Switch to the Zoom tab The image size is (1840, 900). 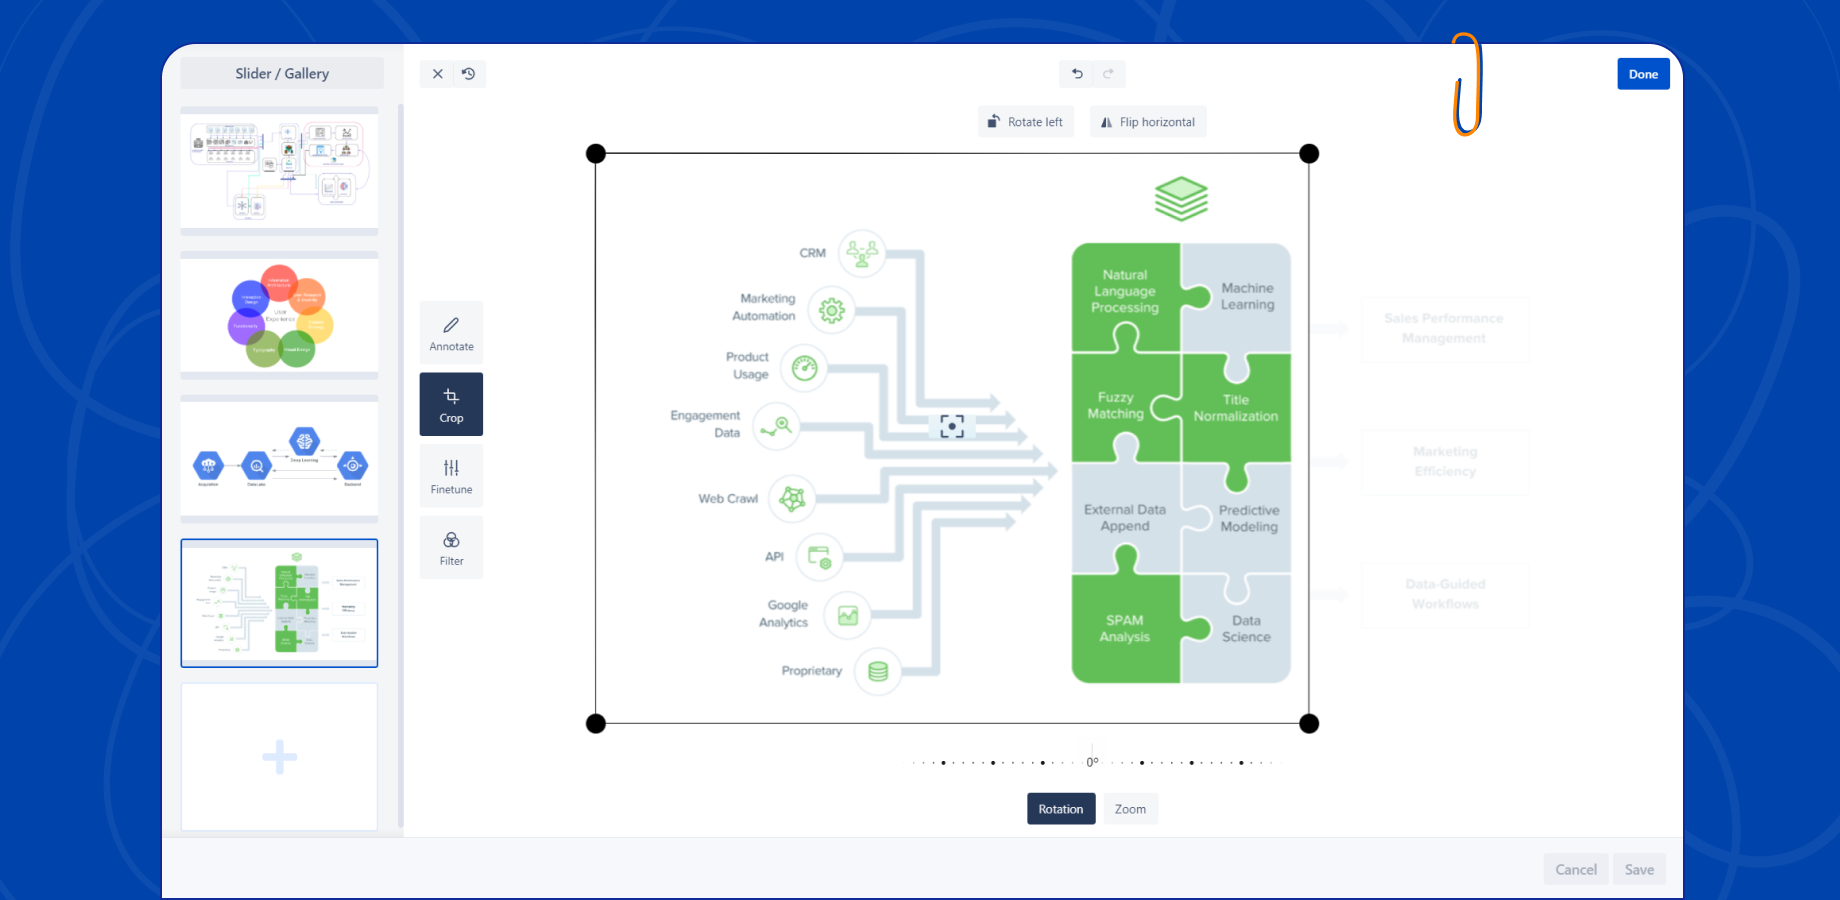click(1129, 808)
